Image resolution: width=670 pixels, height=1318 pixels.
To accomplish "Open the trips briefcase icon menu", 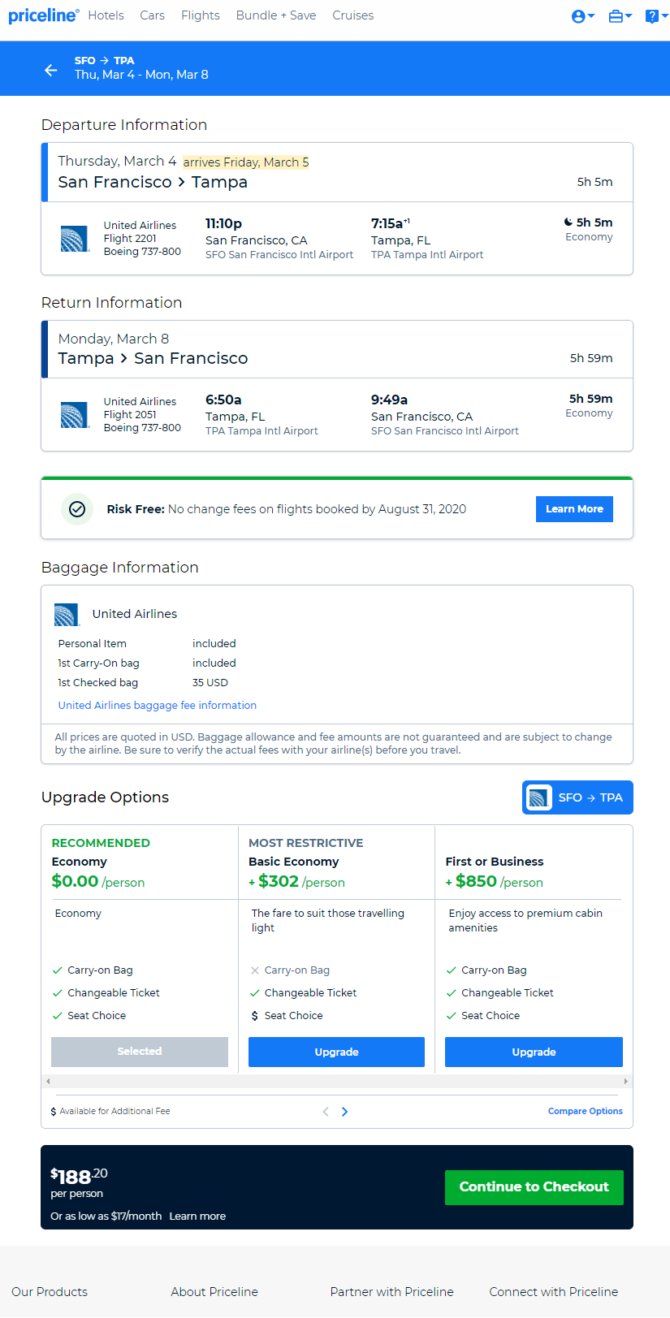I will 620,16.
